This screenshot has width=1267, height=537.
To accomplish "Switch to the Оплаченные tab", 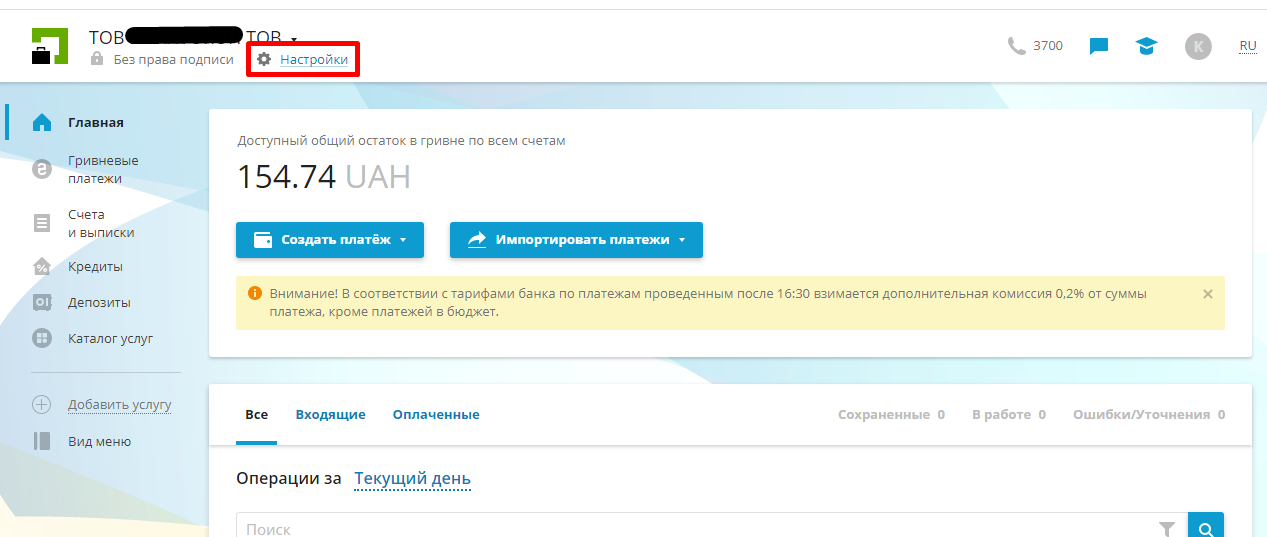I will point(436,415).
